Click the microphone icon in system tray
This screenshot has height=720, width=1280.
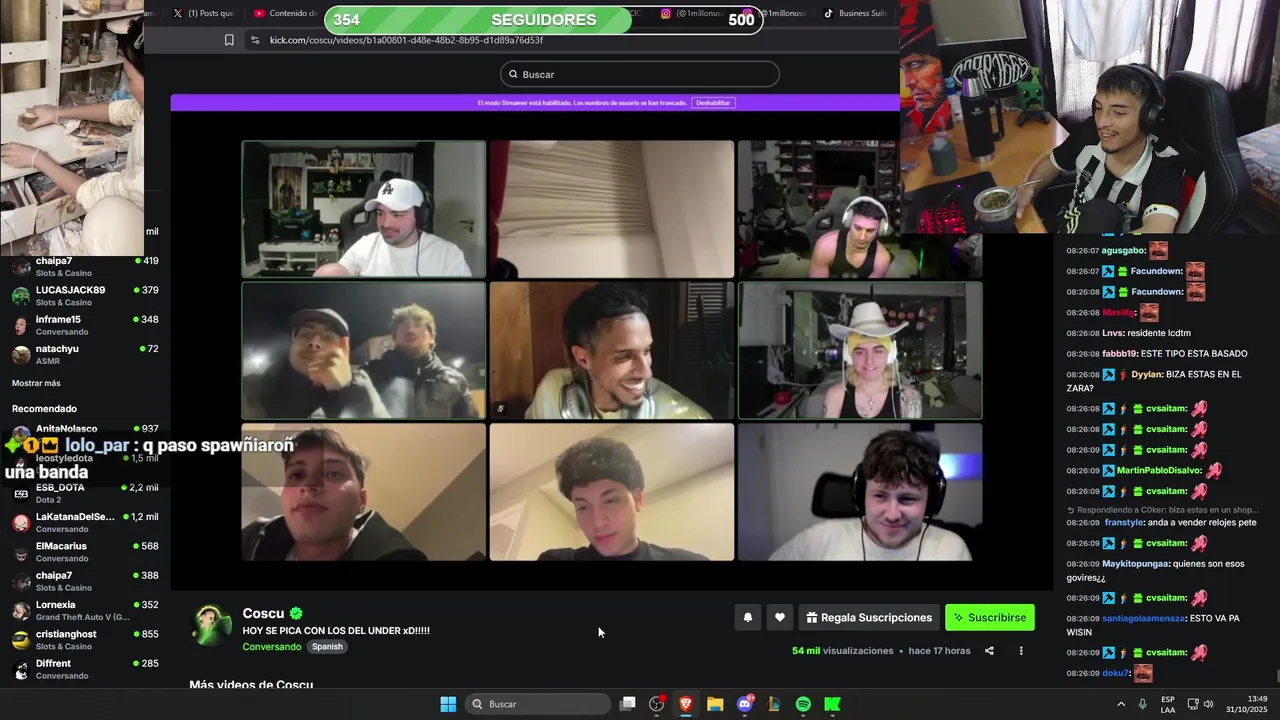(1142, 704)
